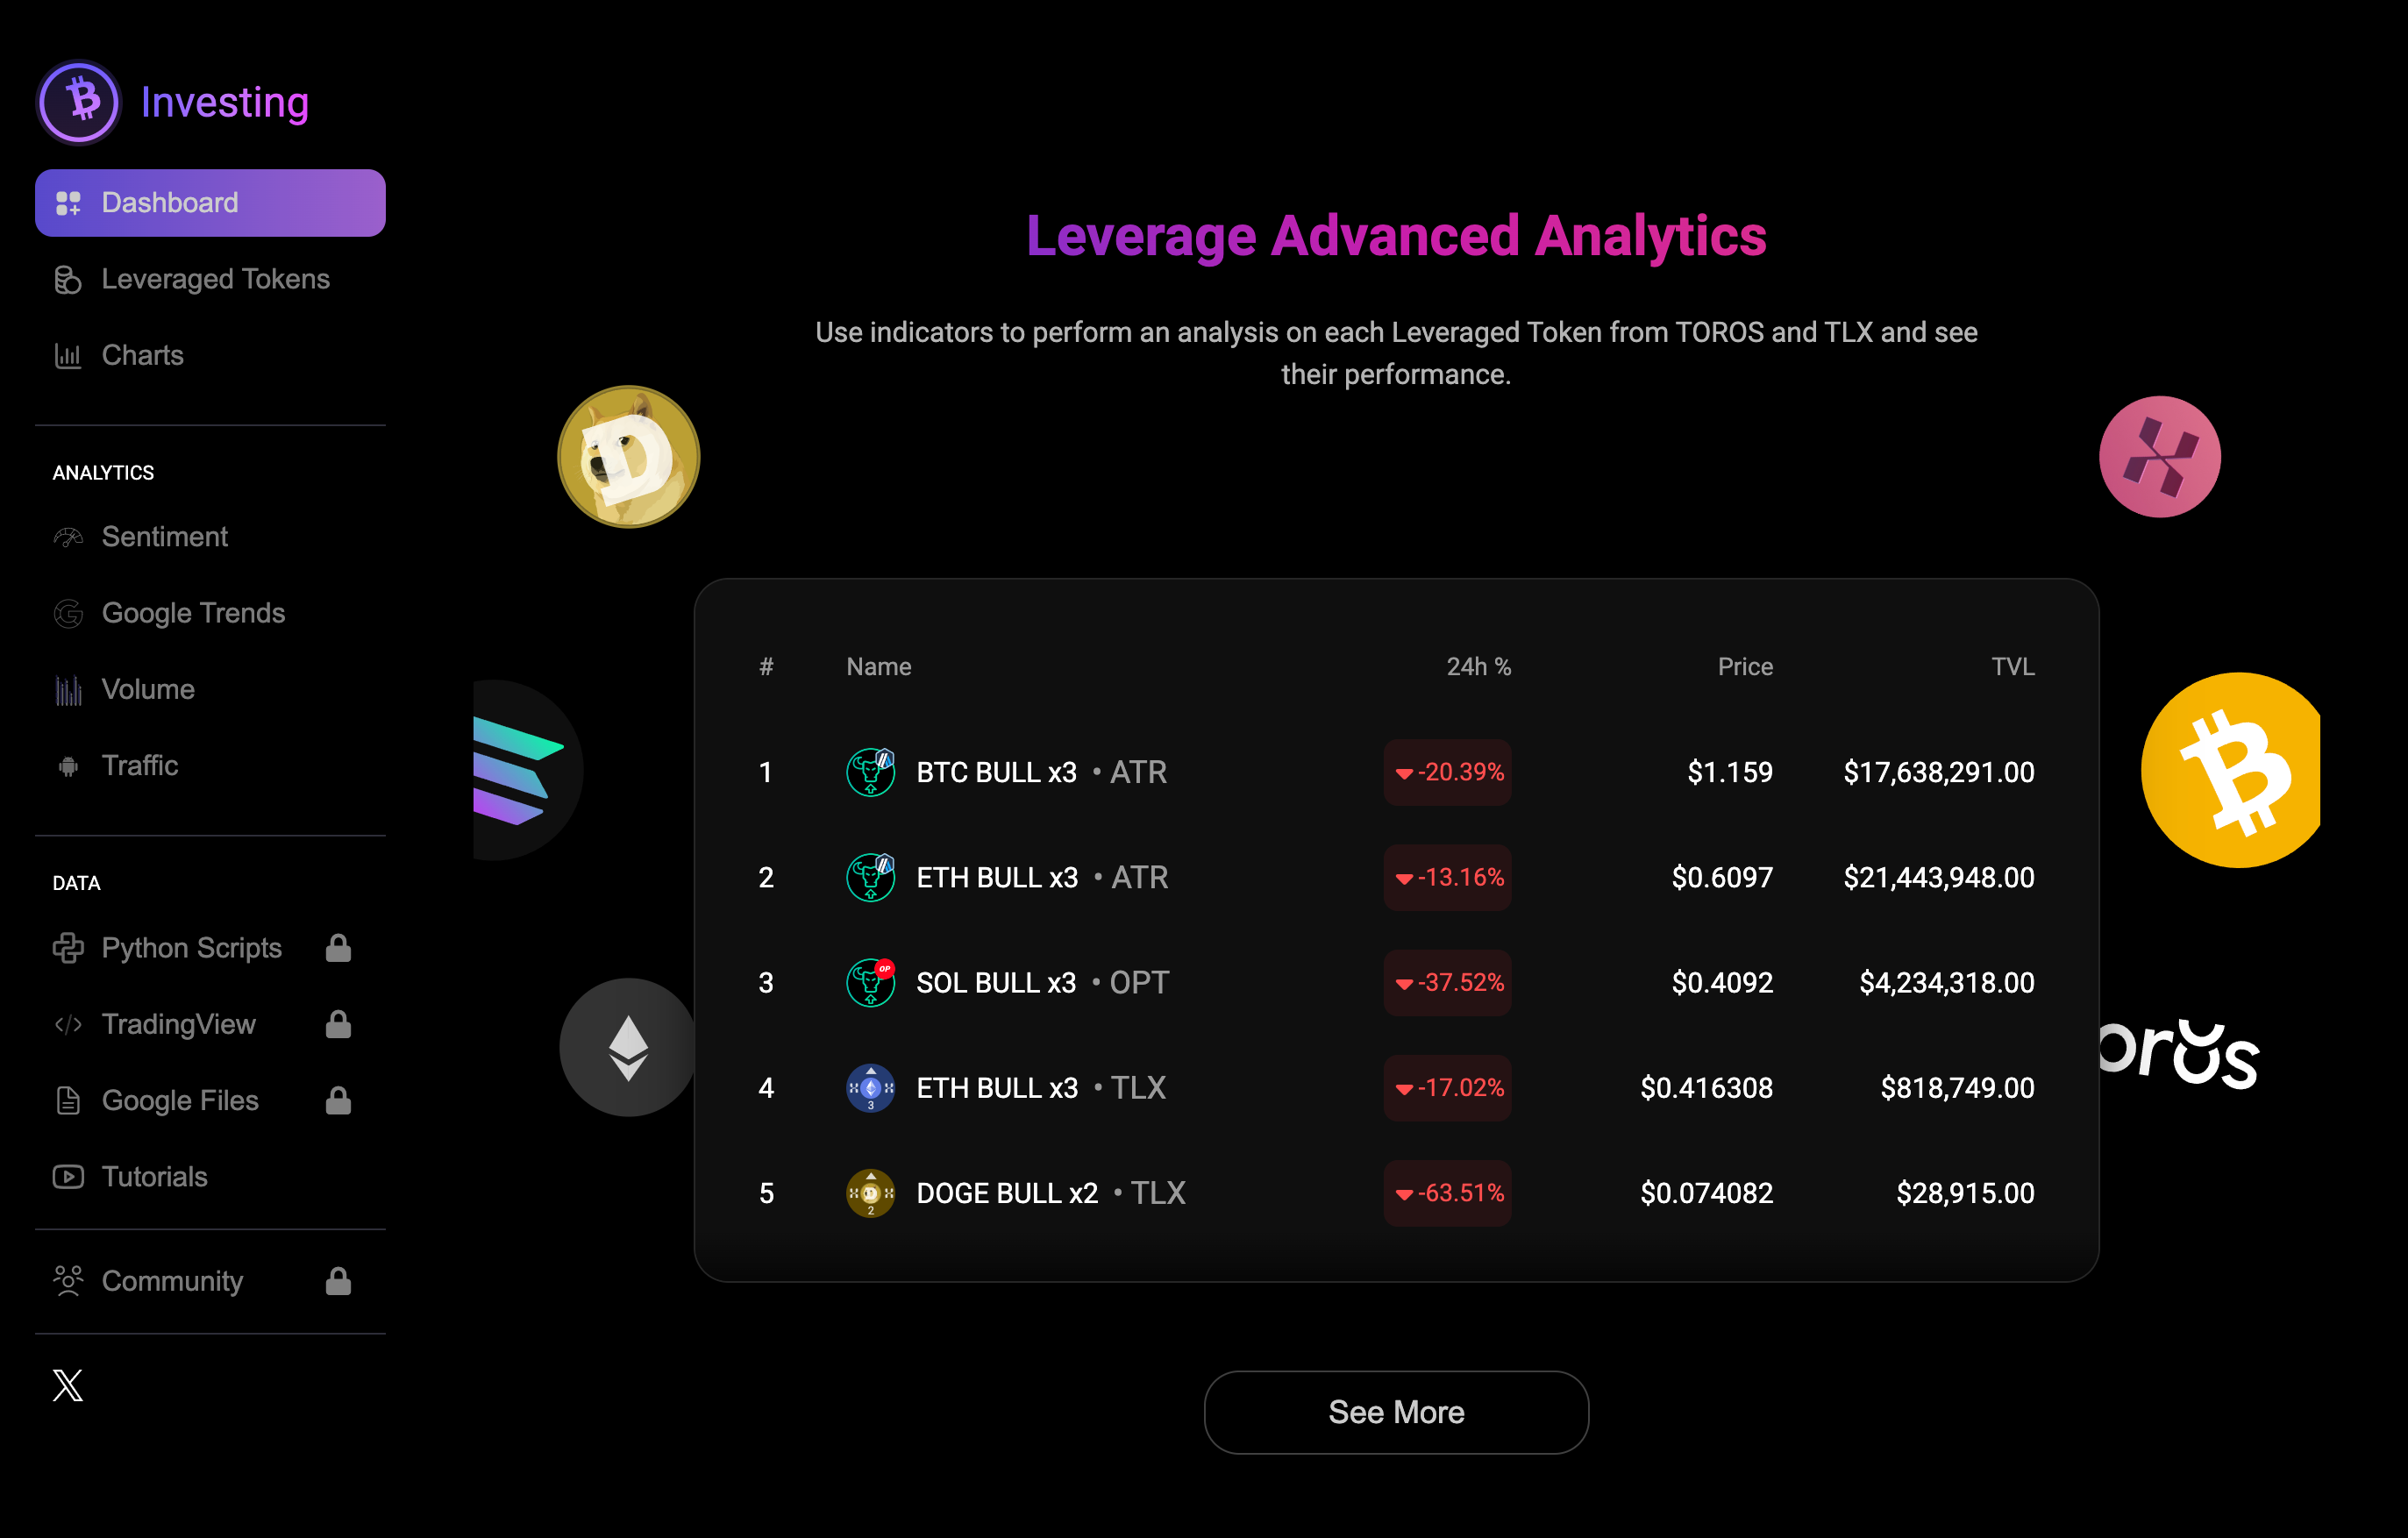Expand the Analytics section menu
The image size is (2408, 1538).
pyautogui.click(x=102, y=473)
